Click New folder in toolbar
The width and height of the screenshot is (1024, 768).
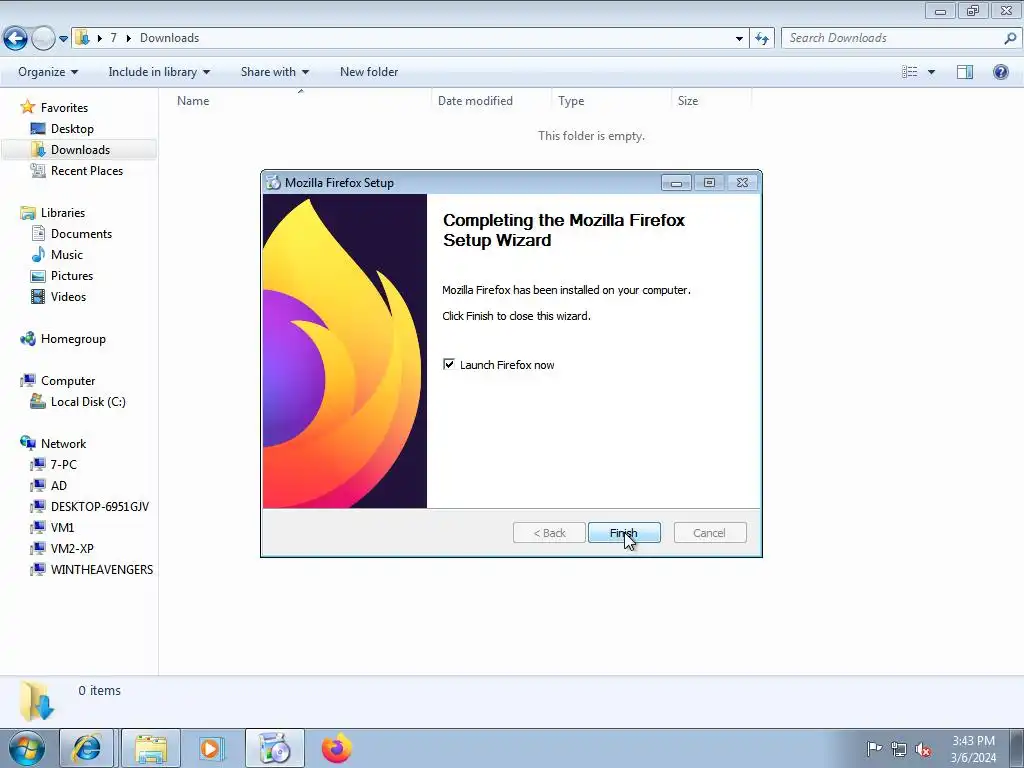[x=369, y=72]
